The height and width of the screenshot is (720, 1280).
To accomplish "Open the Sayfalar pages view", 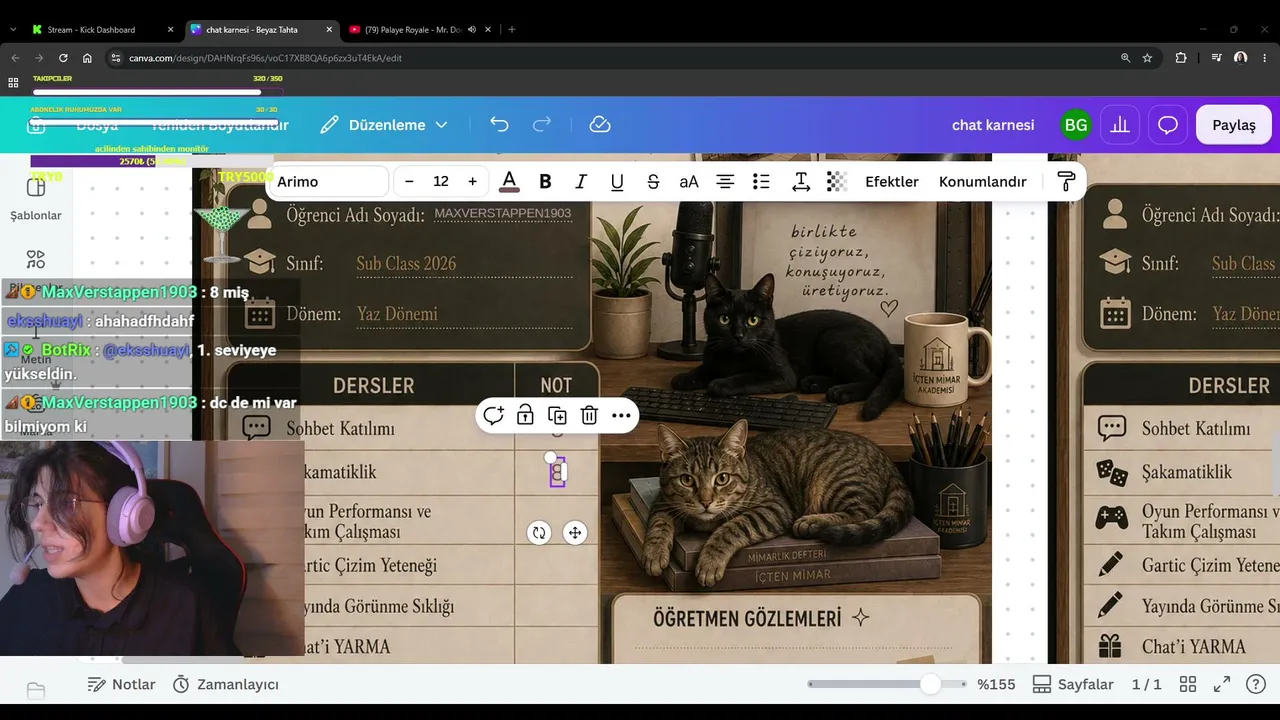I will [1073, 685].
